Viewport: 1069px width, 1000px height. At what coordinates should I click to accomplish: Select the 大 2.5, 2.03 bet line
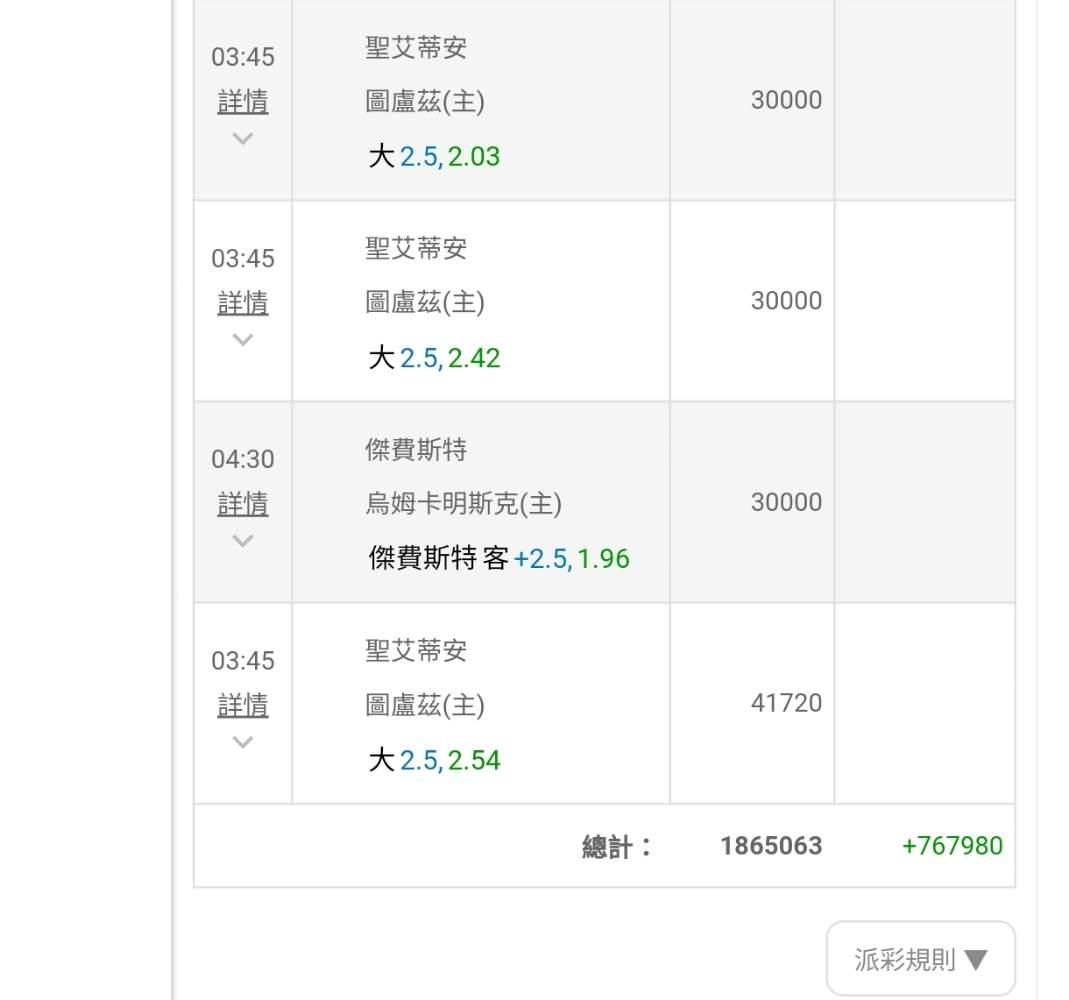click(x=434, y=157)
